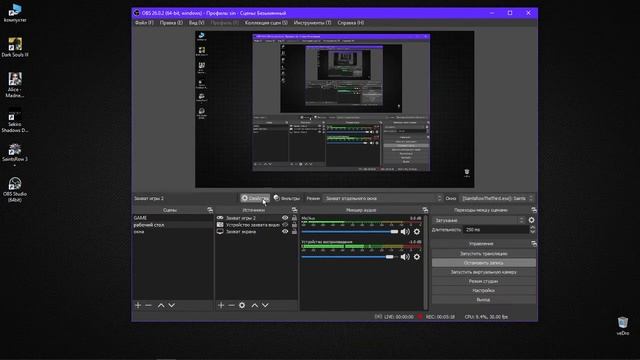Open Dark Souls III desktop shortcut

pyautogui.click(x=15, y=47)
